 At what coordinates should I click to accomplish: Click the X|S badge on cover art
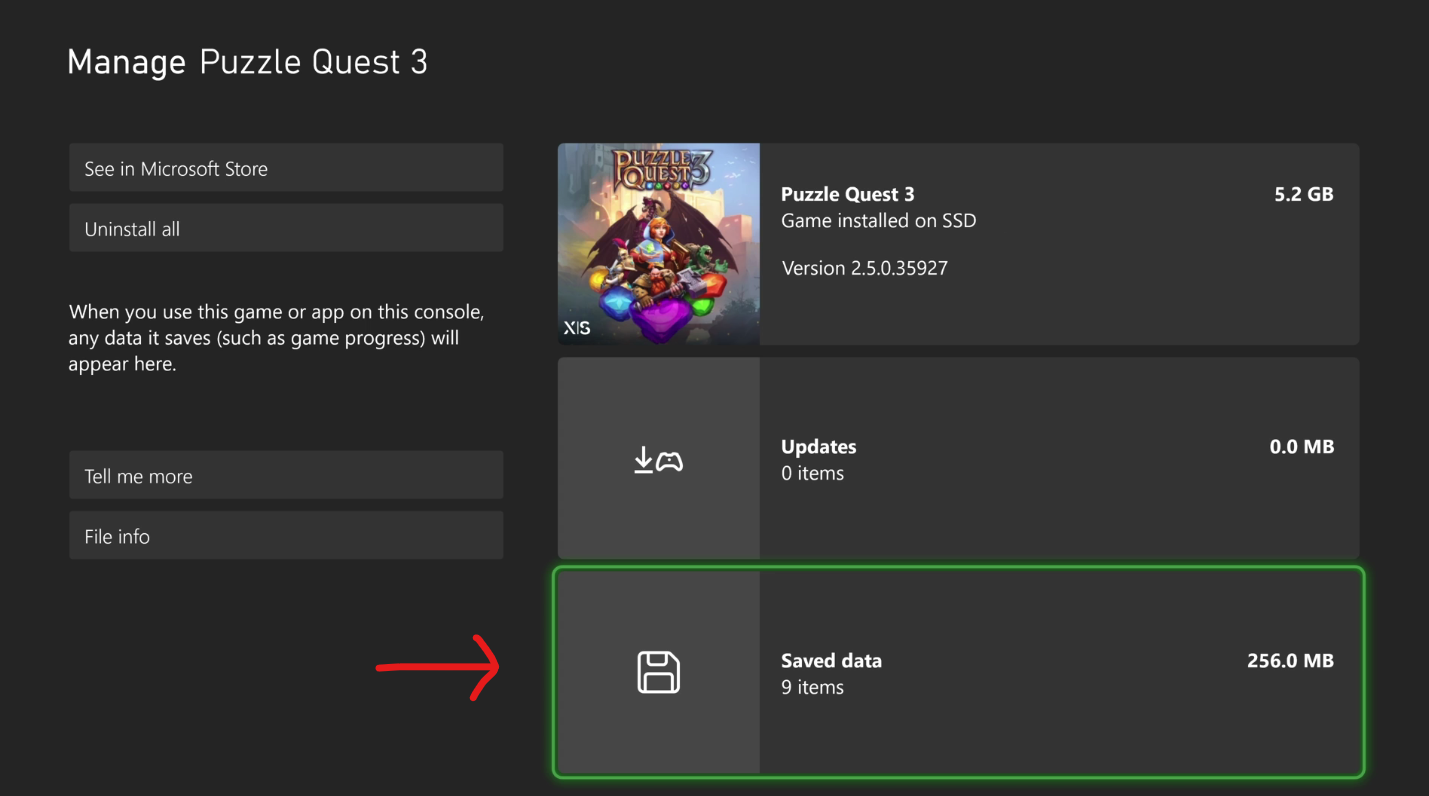[x=577, y=327]
